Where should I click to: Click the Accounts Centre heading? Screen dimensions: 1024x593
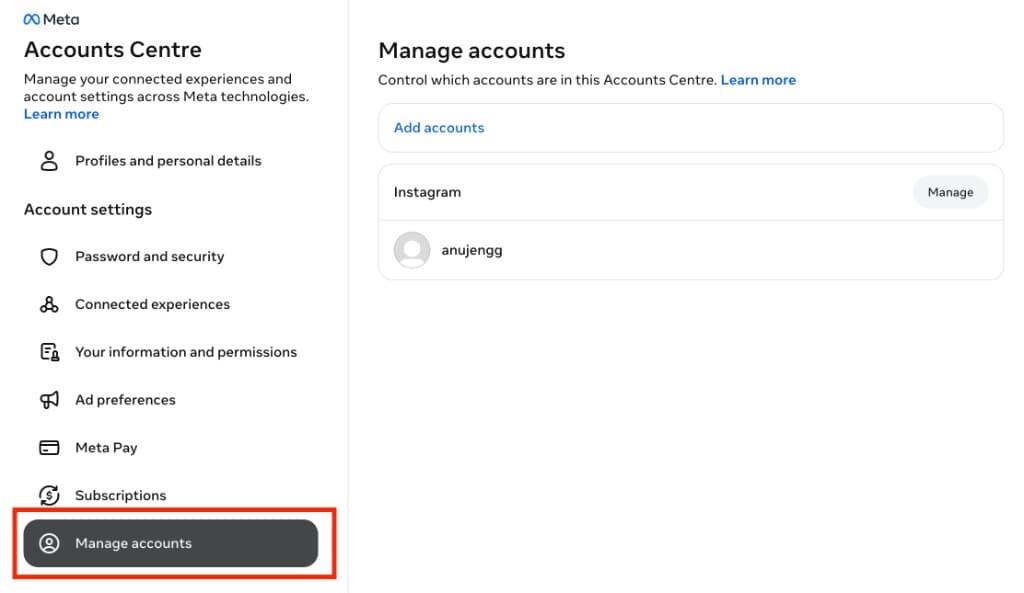(113, 50)
